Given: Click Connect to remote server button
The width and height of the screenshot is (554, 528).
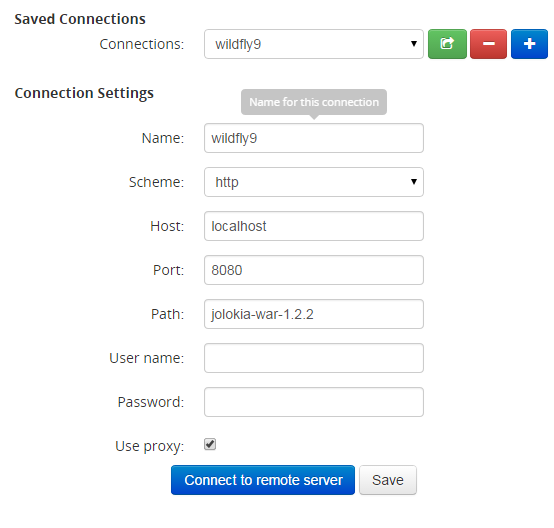Looking at the screenshot, I should (263, 480).
